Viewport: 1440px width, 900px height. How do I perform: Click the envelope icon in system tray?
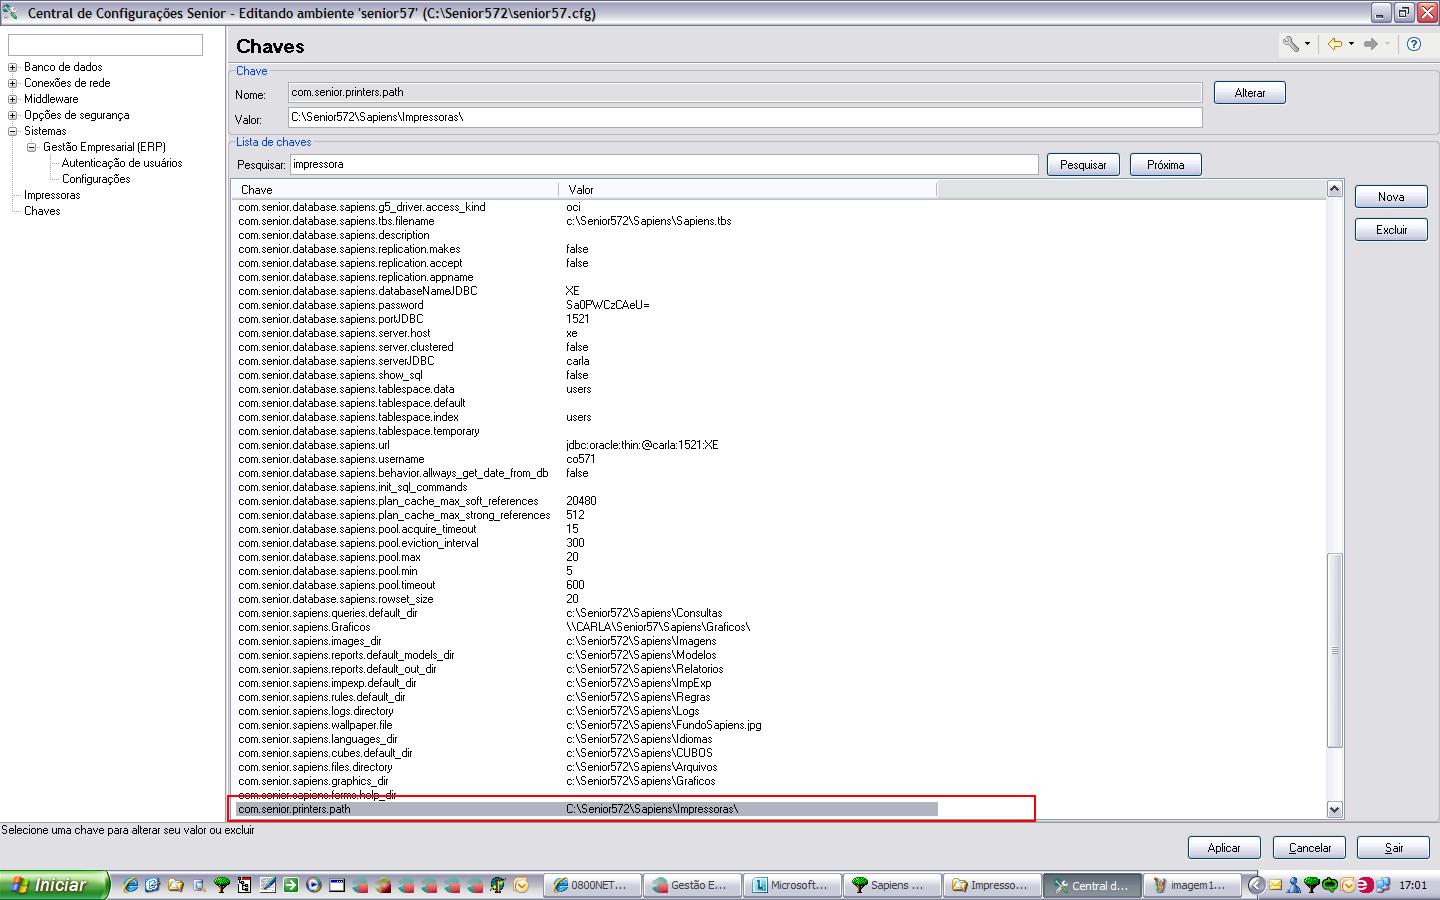click(1276, 885)
